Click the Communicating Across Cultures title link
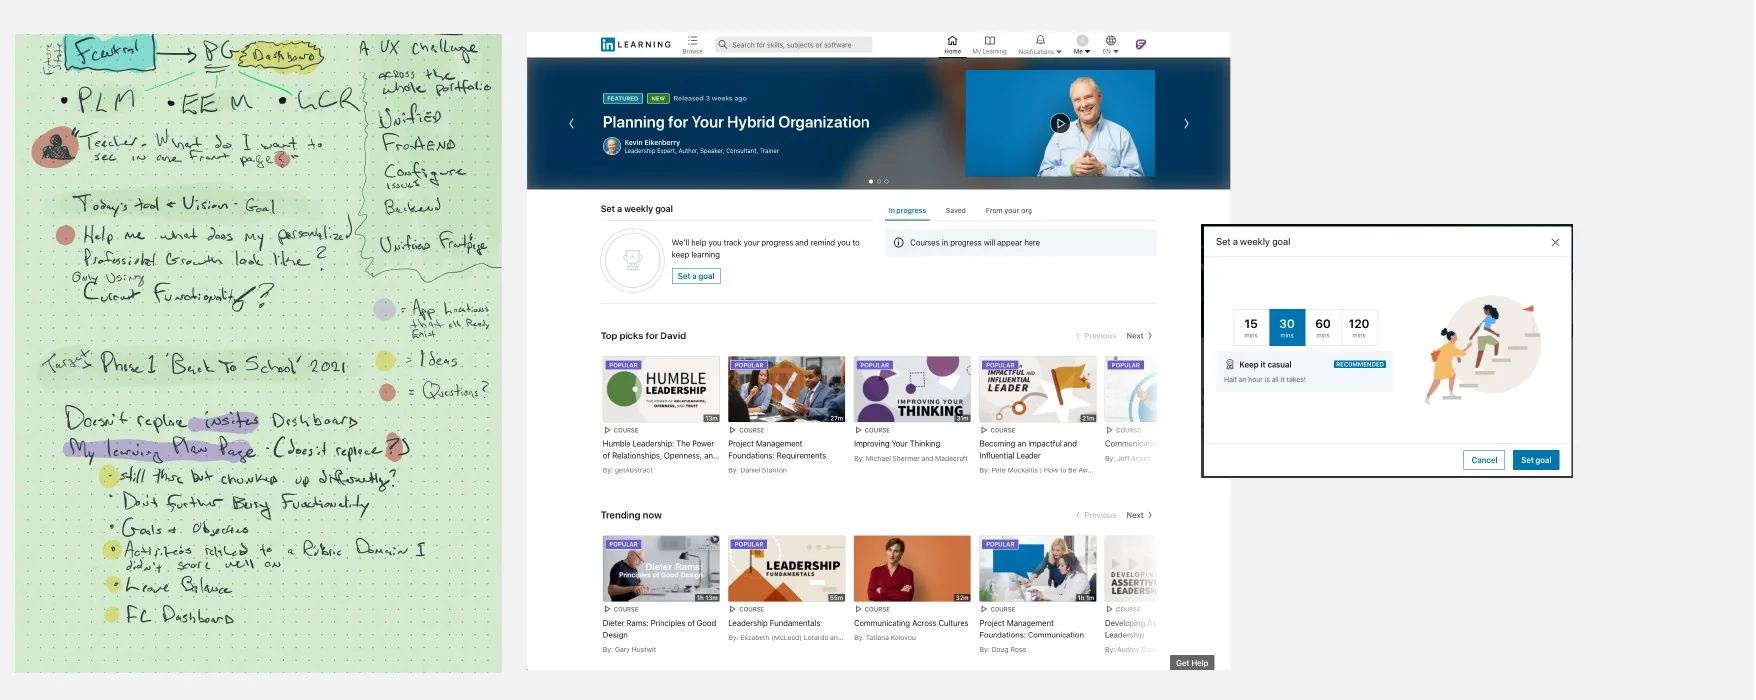The image size is (1756, 700). click(x=911, y=623)
